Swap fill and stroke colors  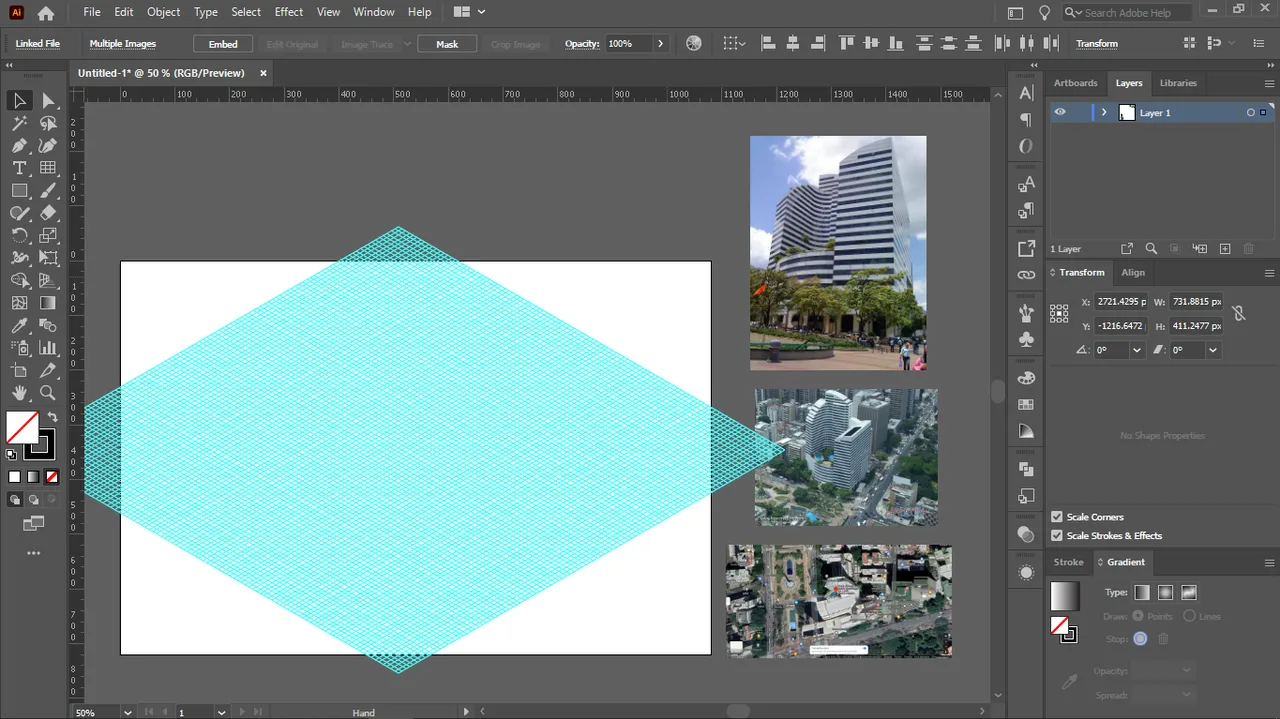(x=52, y=417)
